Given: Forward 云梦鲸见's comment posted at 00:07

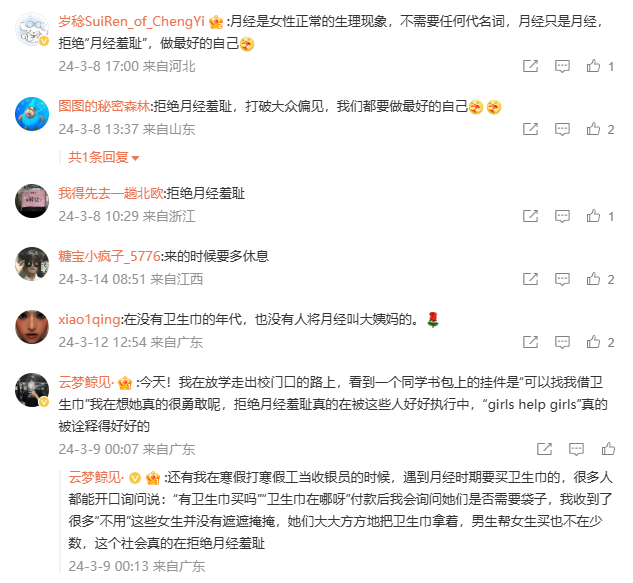Looking at the screenshot, I should [544, 449].
